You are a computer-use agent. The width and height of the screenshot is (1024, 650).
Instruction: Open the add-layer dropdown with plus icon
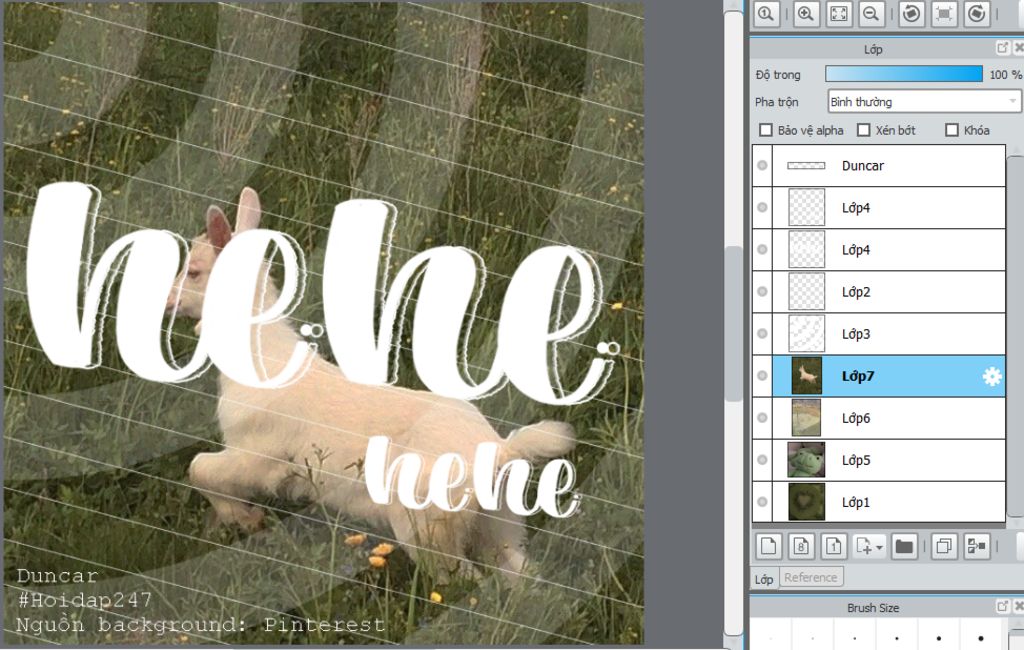[869, 546]
